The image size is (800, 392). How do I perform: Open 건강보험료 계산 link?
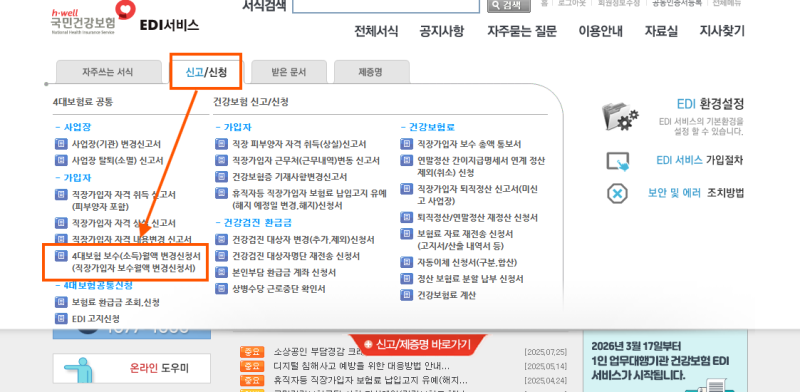[x=446, y=295]
